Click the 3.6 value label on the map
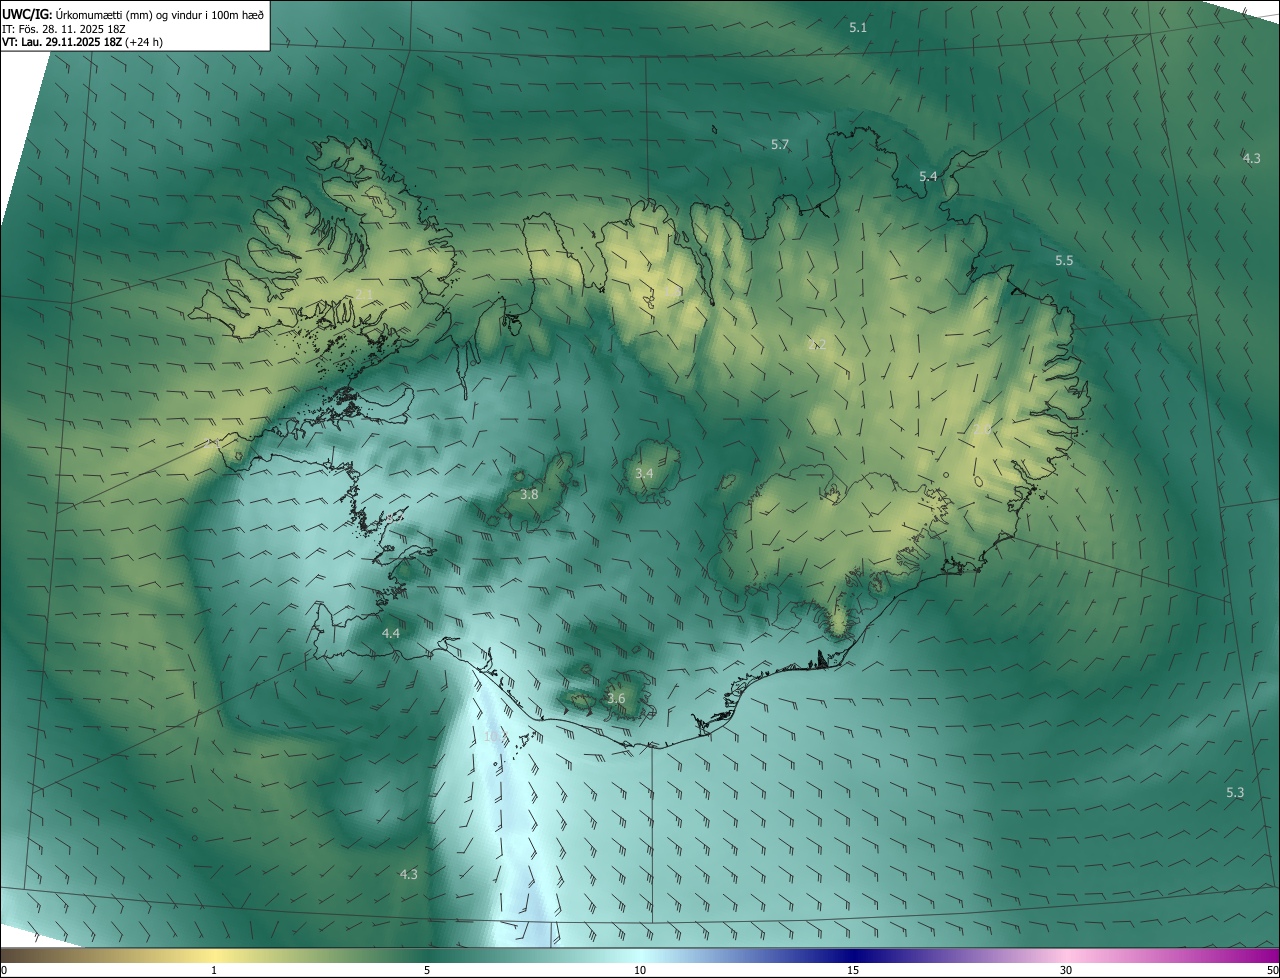The width and height of the screenshot is (1280, 978). 616,699
